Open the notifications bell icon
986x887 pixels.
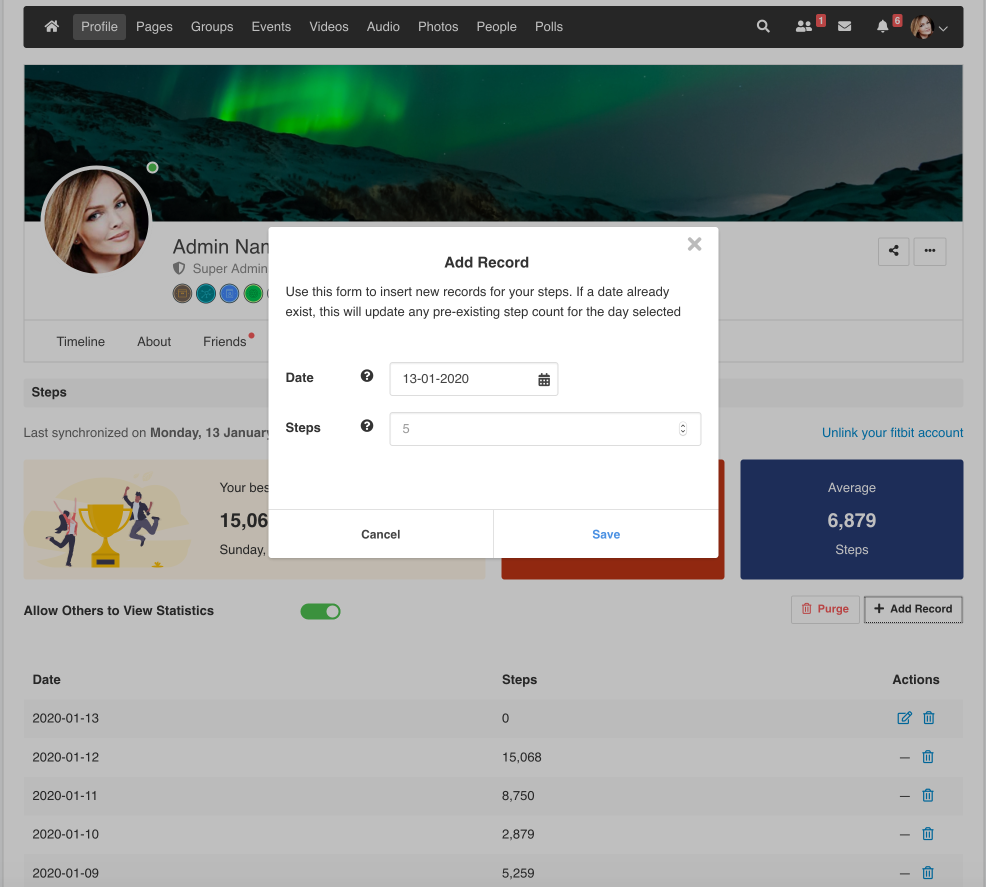[x=883, y=27]
